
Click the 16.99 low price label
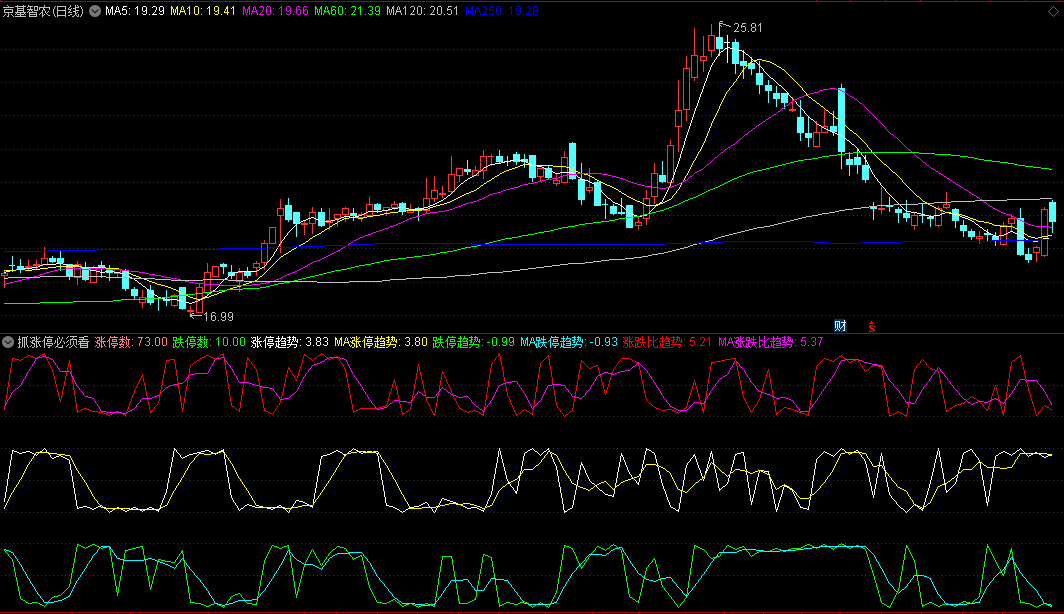point(218,316)
